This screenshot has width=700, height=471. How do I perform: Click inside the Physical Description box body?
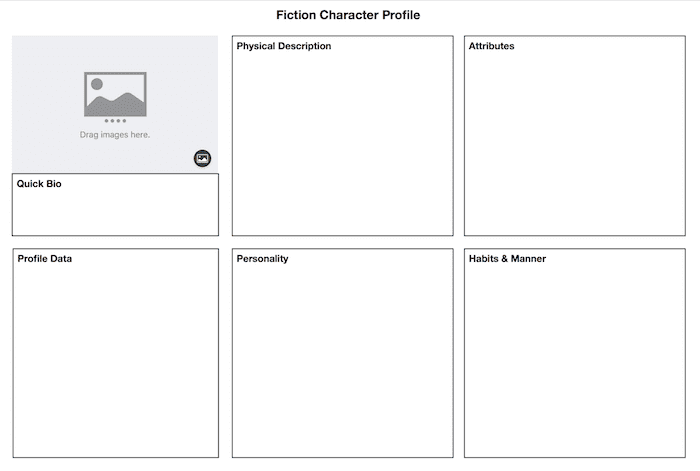pos(342,143)
